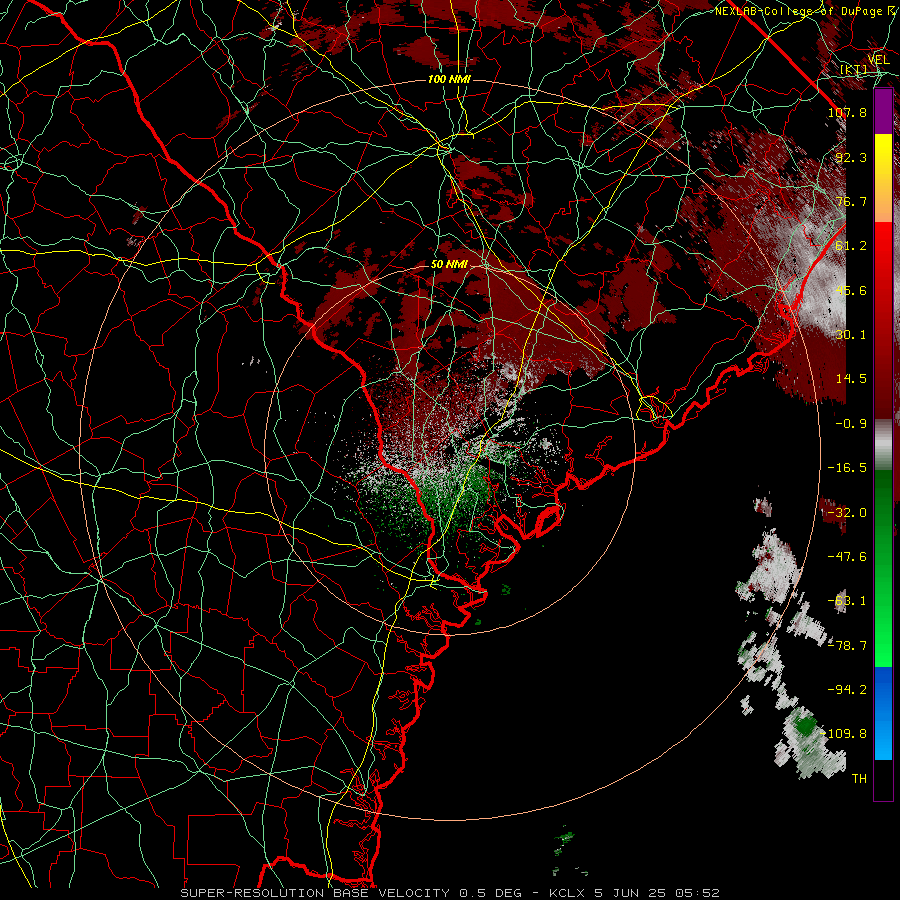This screenshot has width=900, height=900.
Task: Click the TH label under the color bar
Action: pos(859,779)
